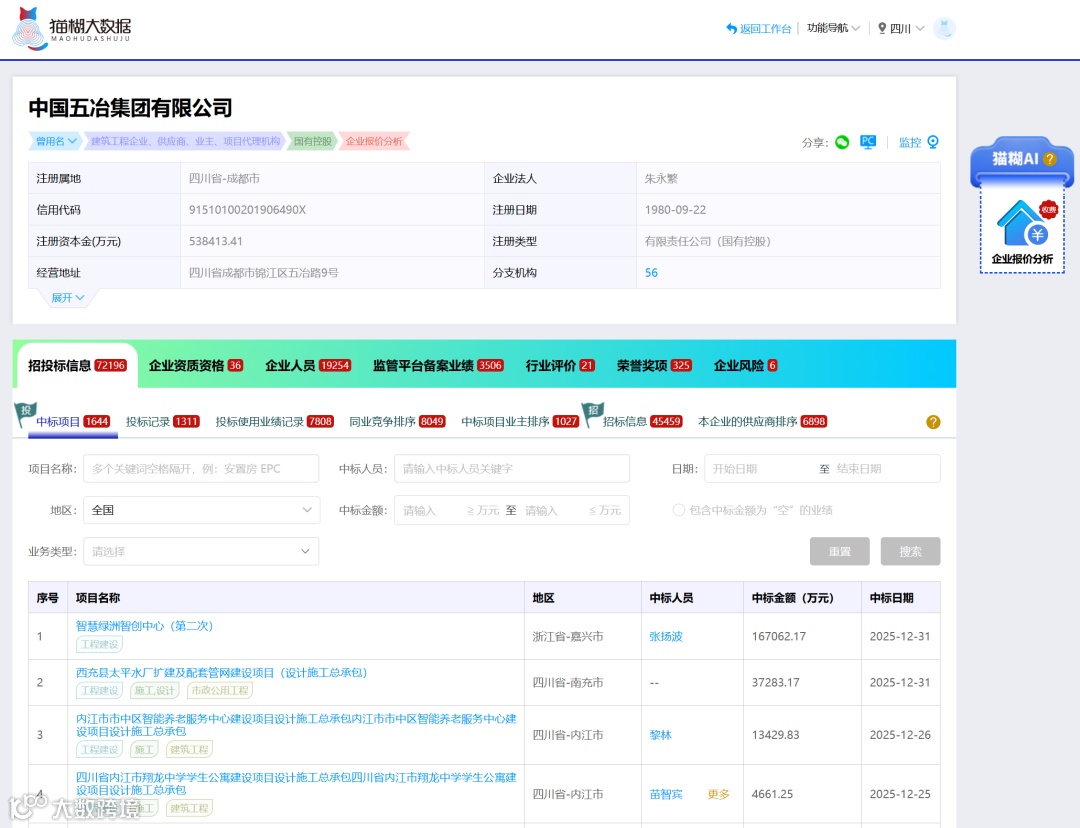The image size is (1080, 828).
Task: Click the 搜索 button
Action: coord(910,551)
